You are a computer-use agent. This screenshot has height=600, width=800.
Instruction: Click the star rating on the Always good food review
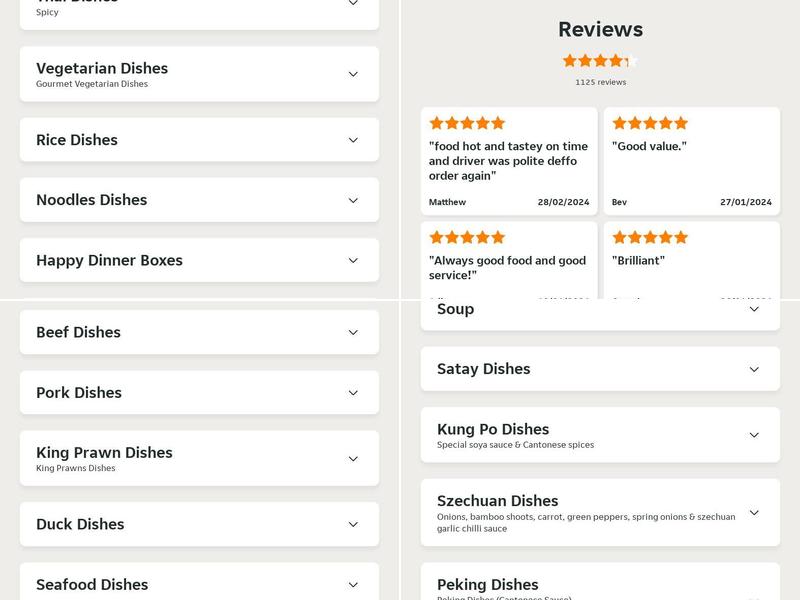tap(466, 237)
